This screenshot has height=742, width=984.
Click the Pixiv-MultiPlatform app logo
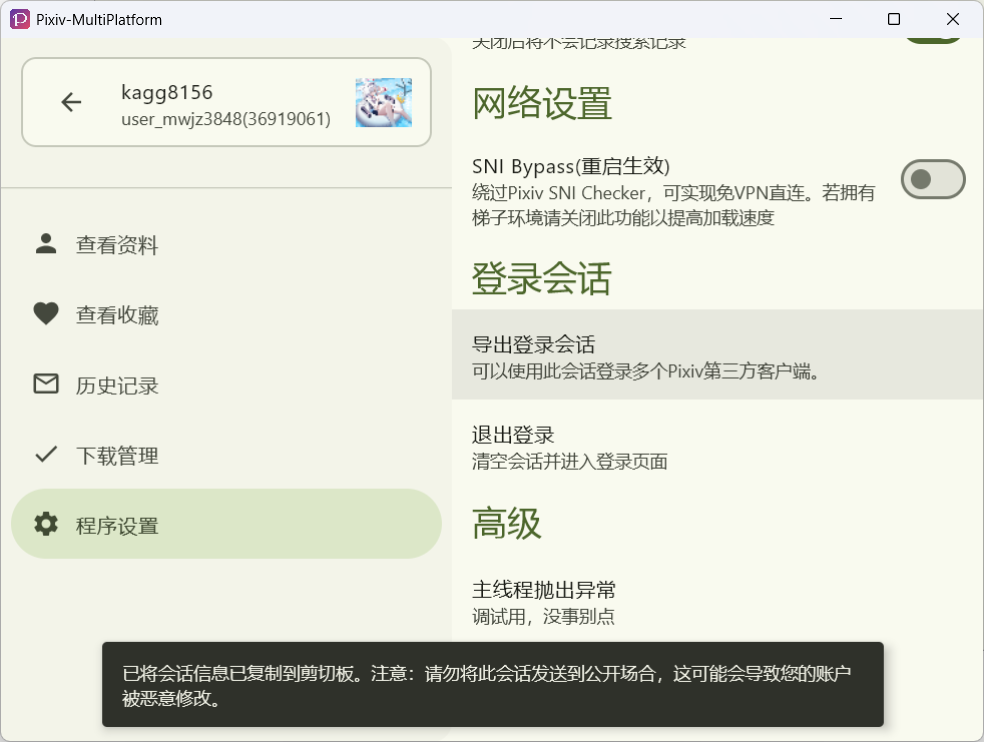coord(19,19)
